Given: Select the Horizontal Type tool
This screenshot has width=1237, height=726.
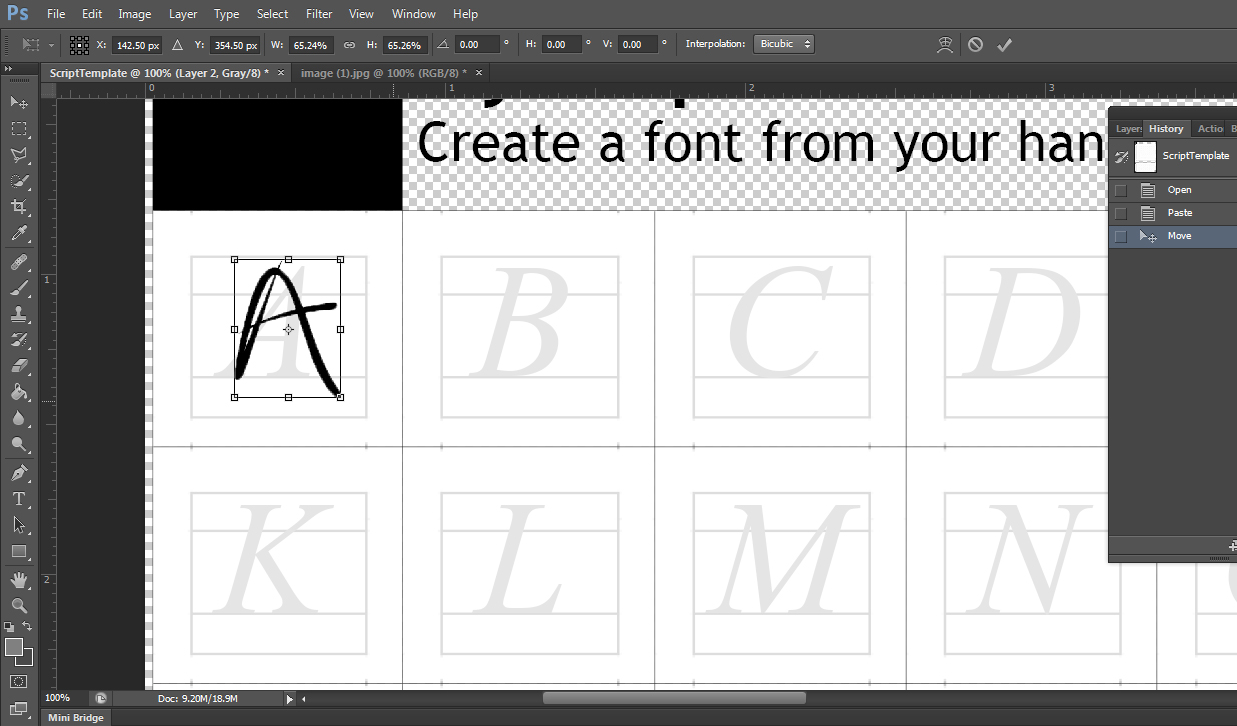Looking at the screenshot, I should (x=18, y=498).
